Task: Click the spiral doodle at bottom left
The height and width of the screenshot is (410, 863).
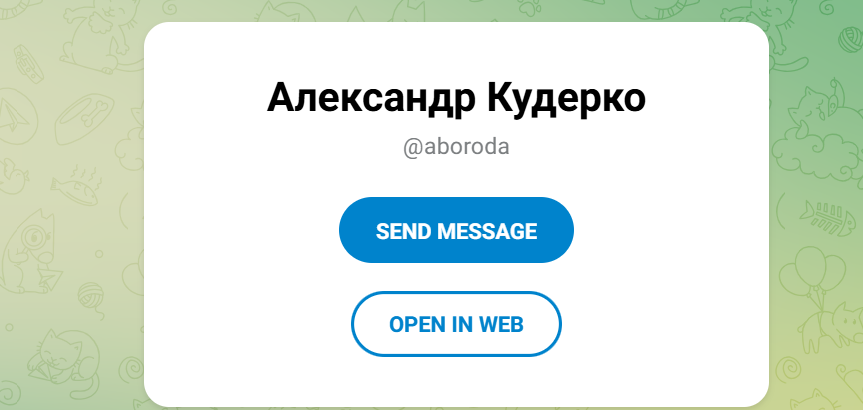Action: pyautogui.click(x=130, y=369)
